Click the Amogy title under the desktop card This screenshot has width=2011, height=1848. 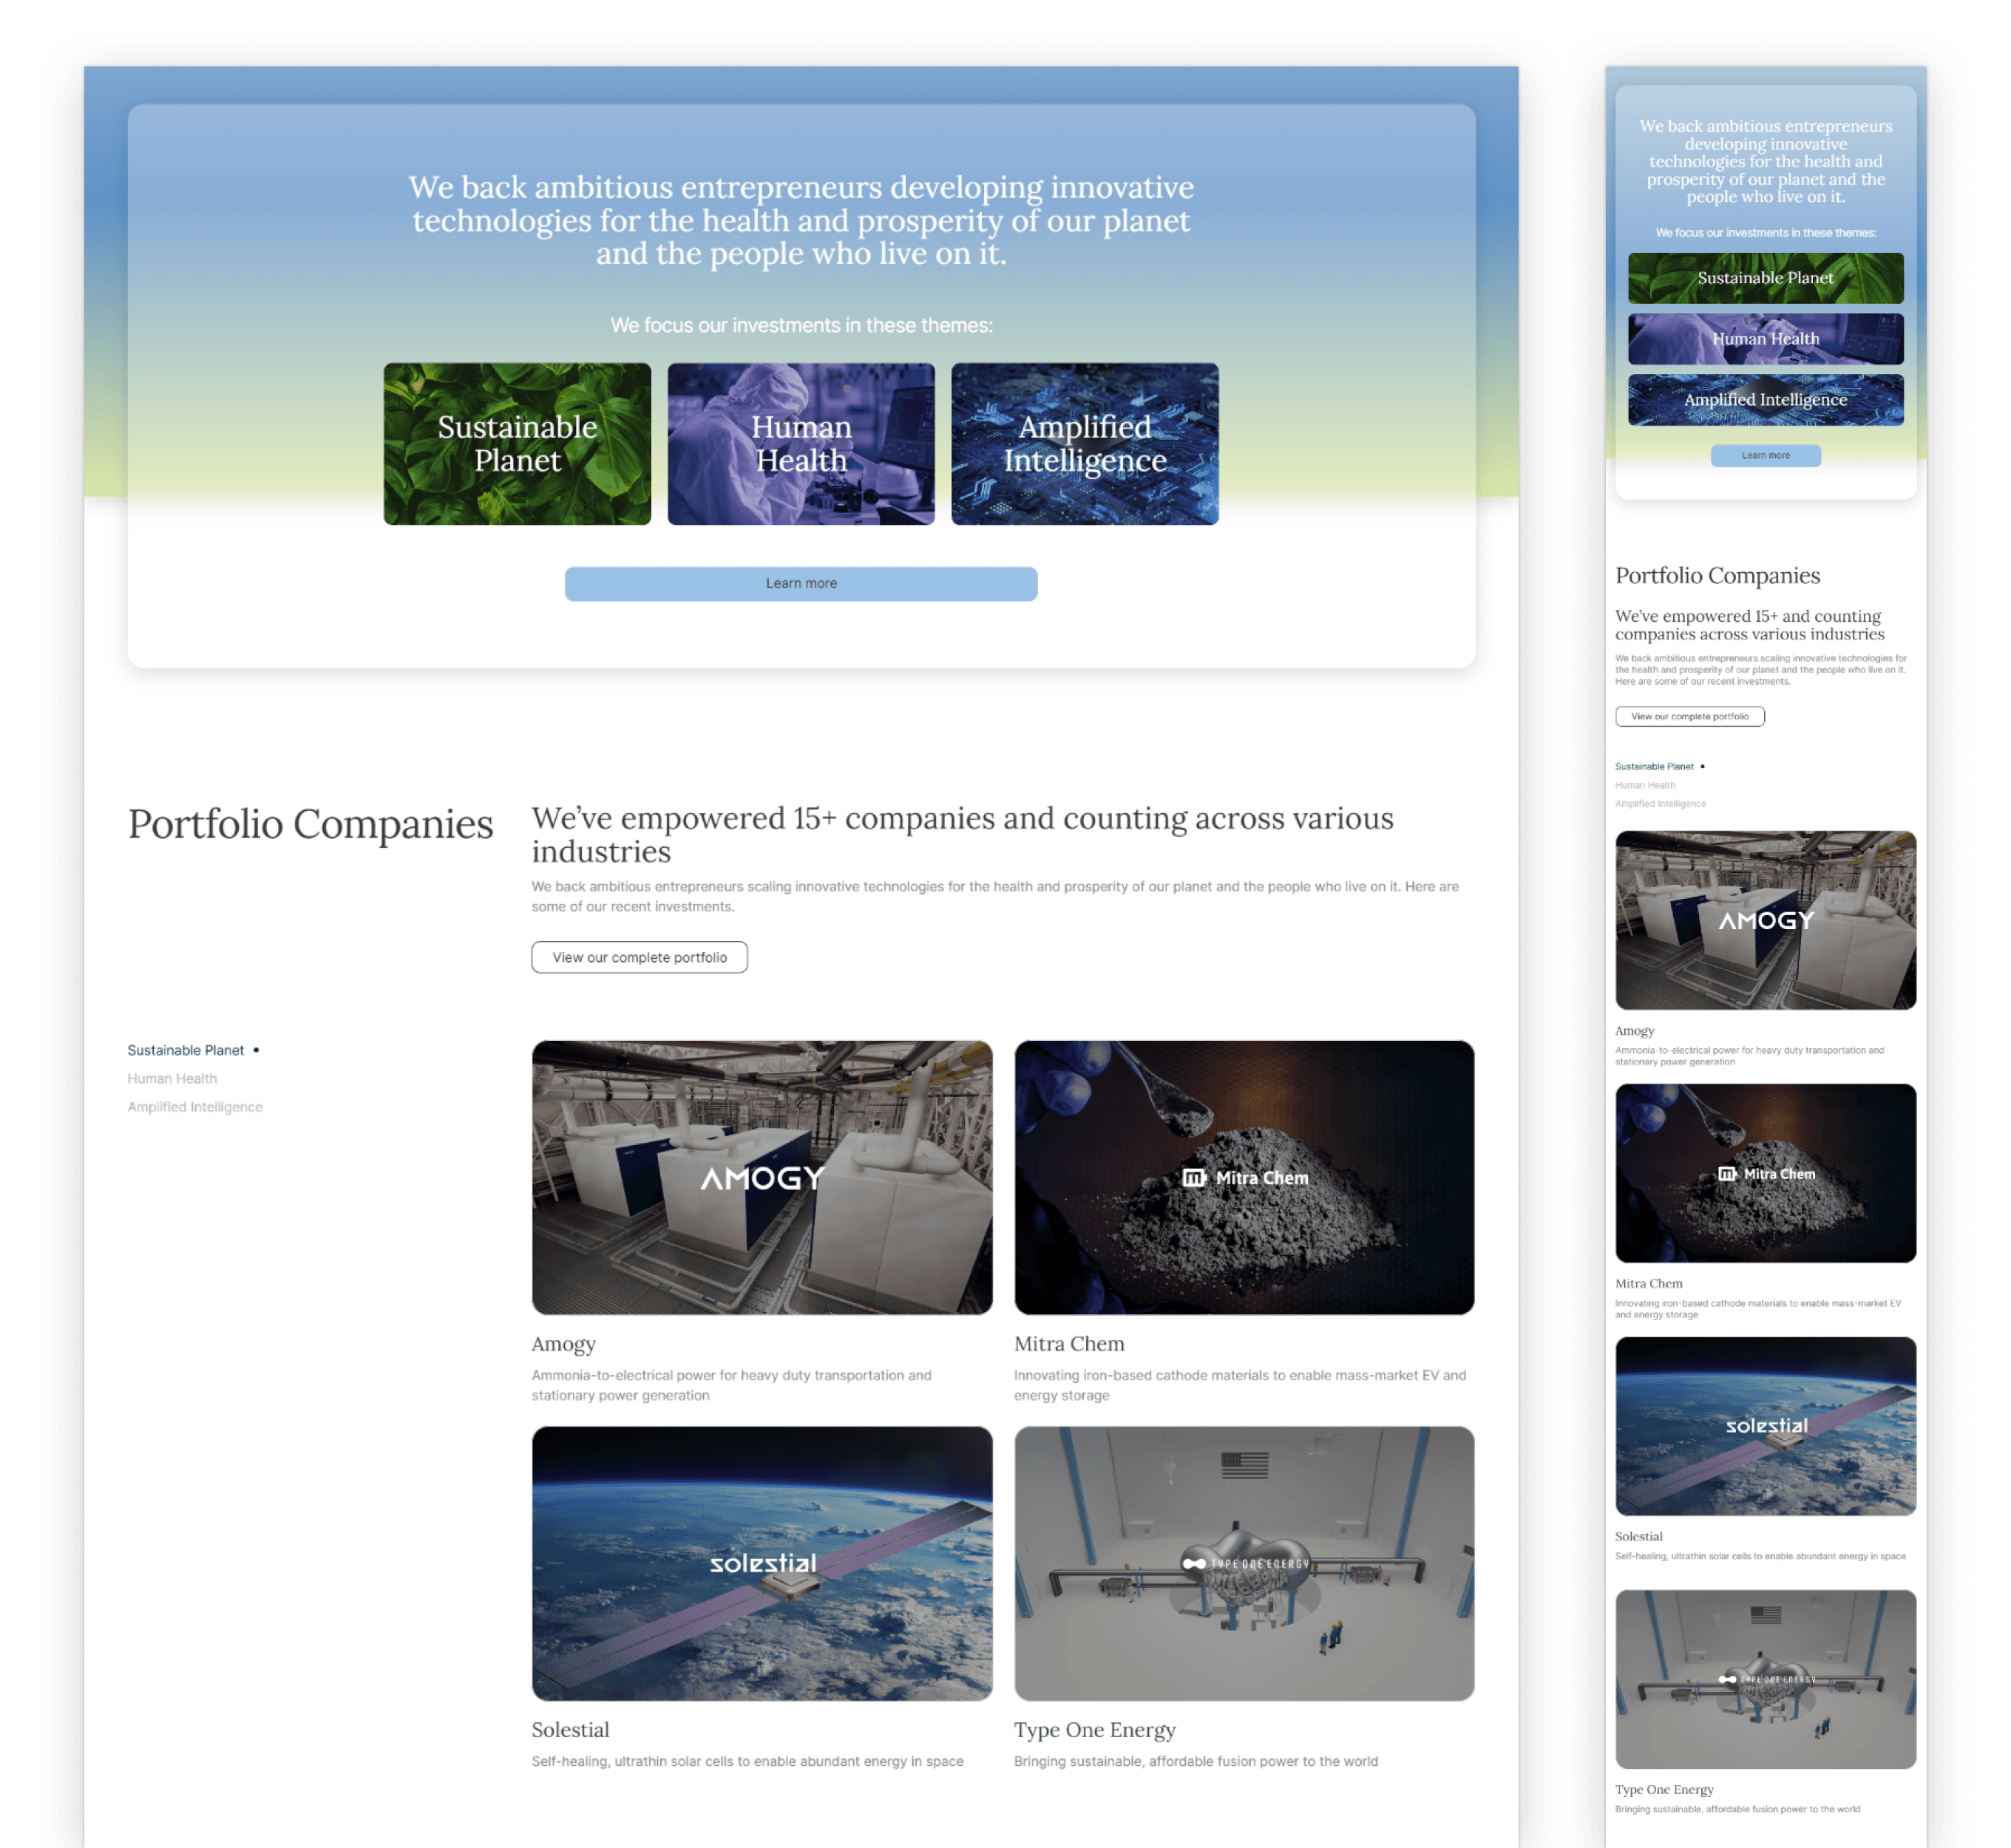564,1344
